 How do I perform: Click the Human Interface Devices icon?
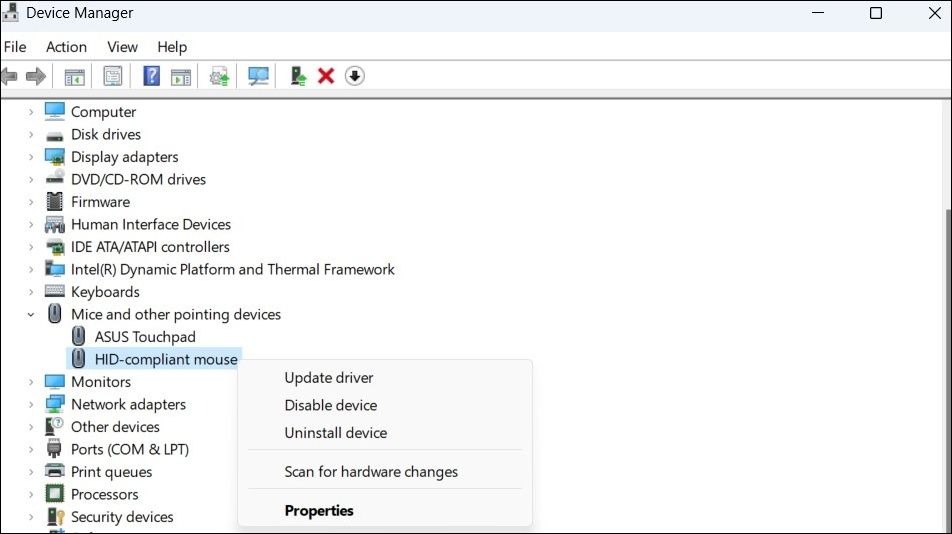(x=55, y=225)
